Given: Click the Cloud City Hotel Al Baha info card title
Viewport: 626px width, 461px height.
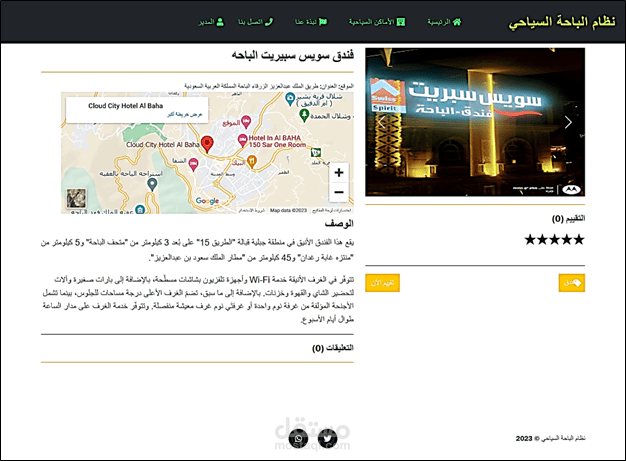Looking at the screenshot, I should coord(125,106).
